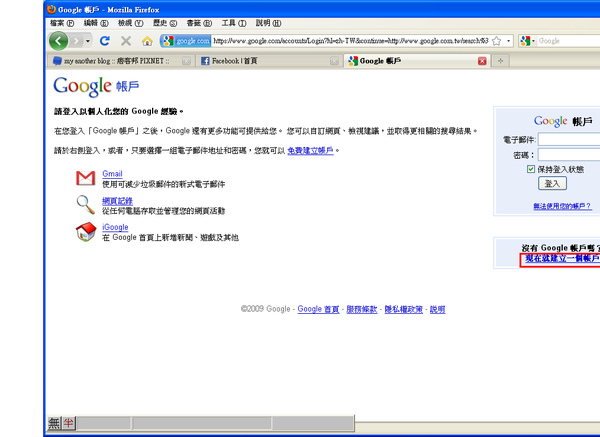Reload the page with the blue Refresh icon
The height and width of the screenshot is (437, 600).
click(x=104, y=41)
